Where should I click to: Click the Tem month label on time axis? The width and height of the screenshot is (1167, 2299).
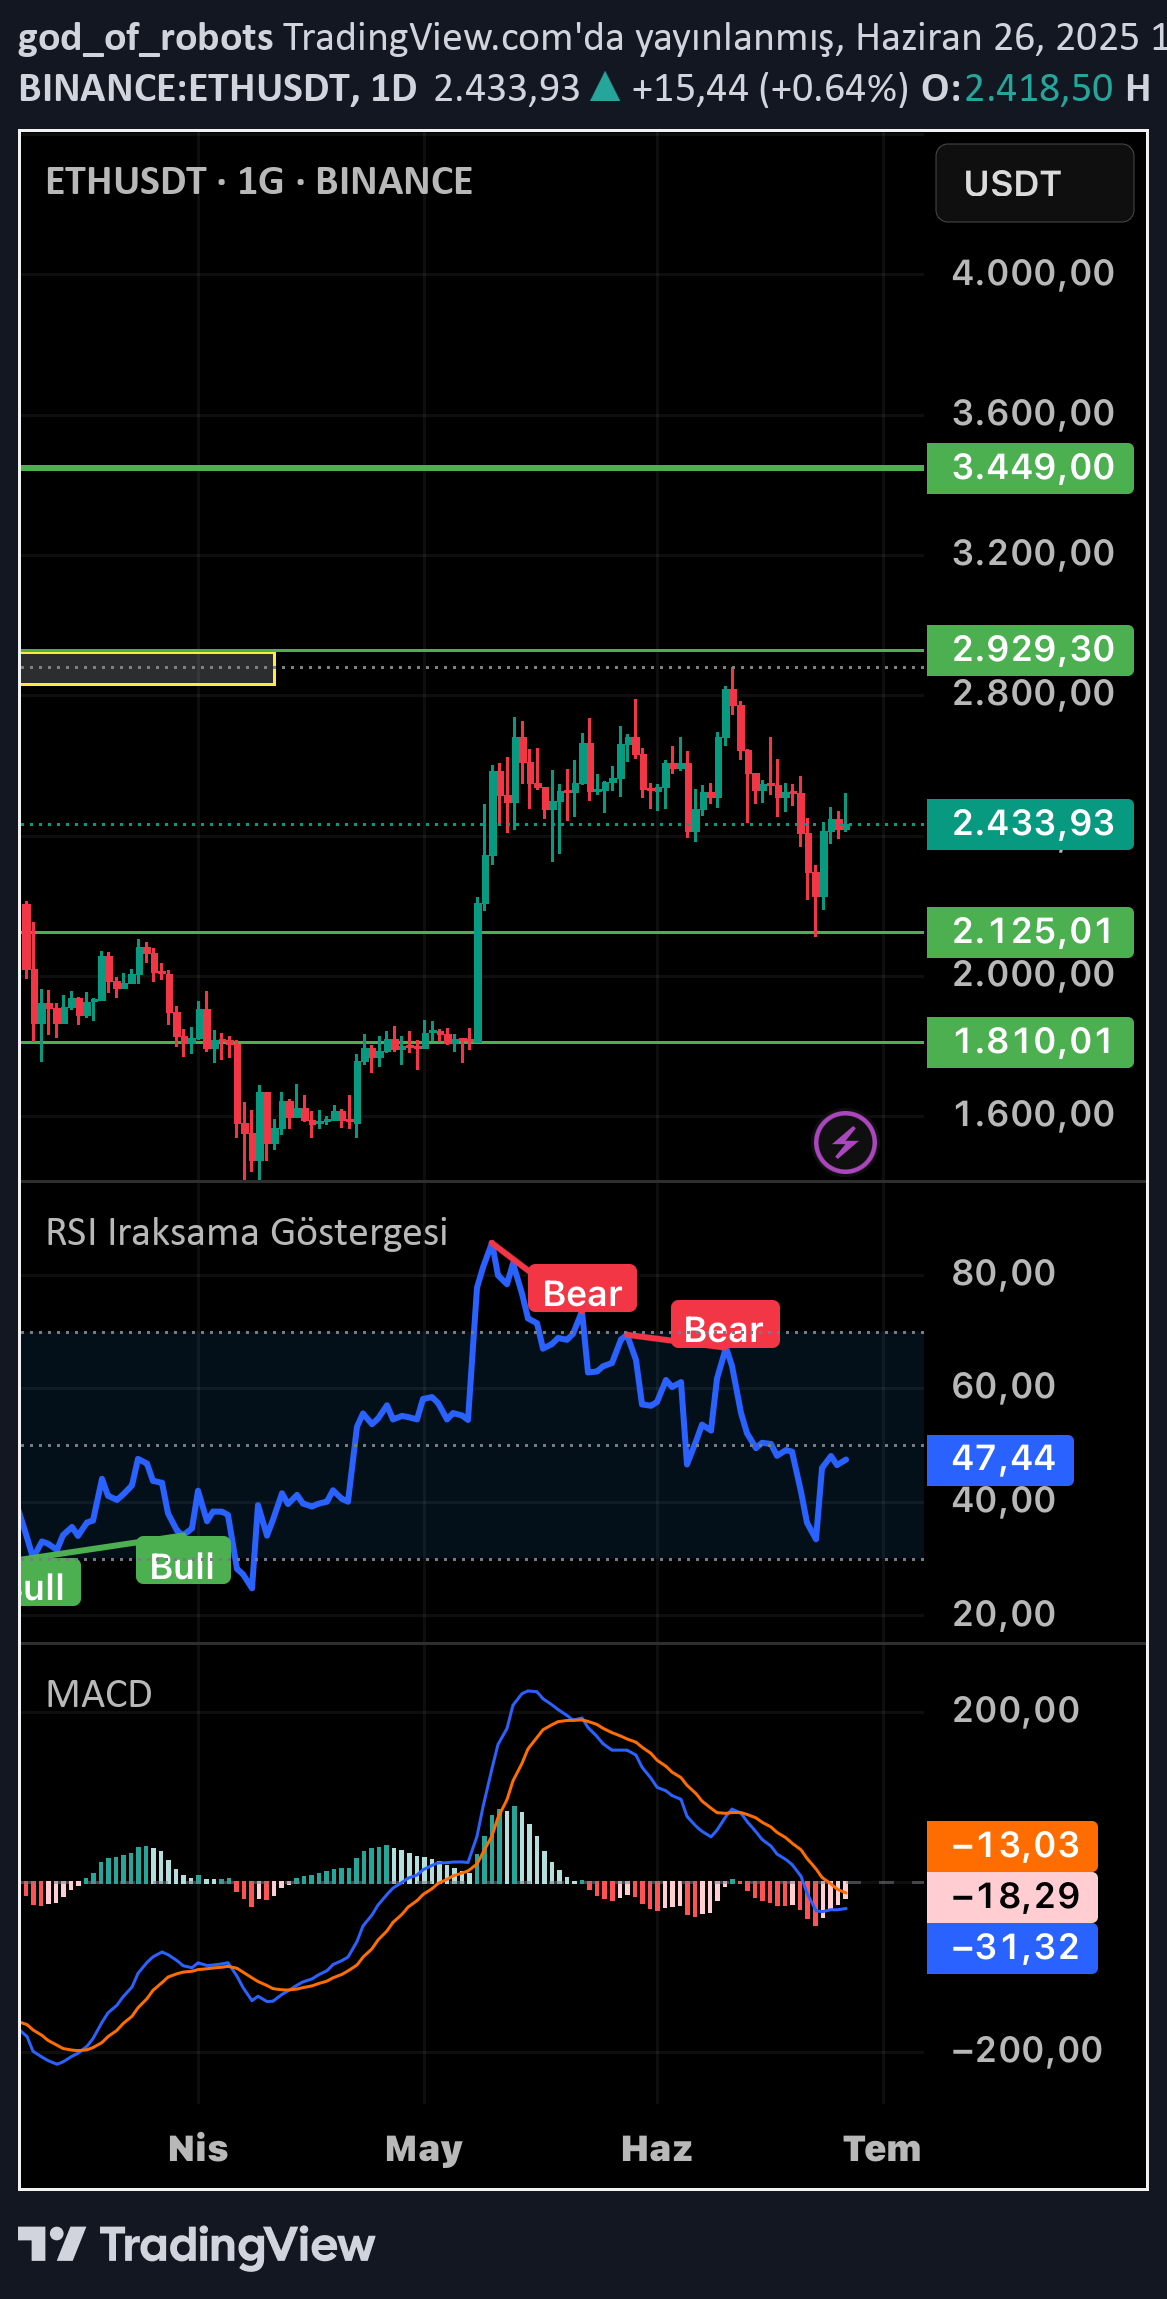(x=882, y=2148)
